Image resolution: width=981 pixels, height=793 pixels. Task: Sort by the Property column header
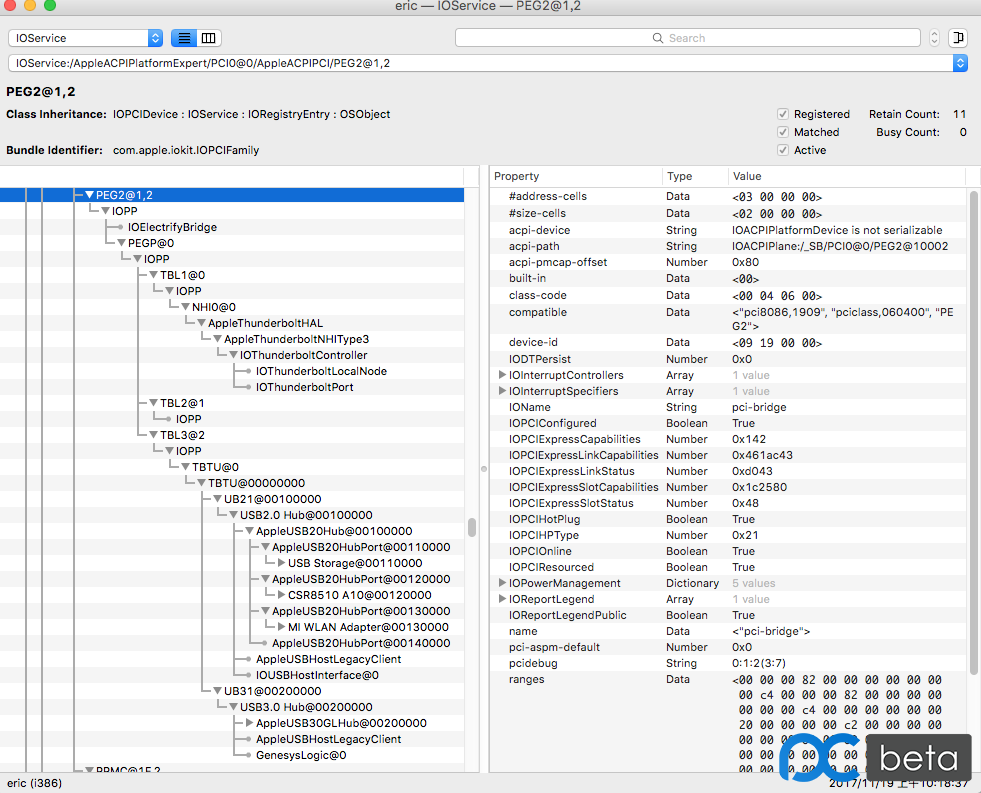(x=575, y=176)
